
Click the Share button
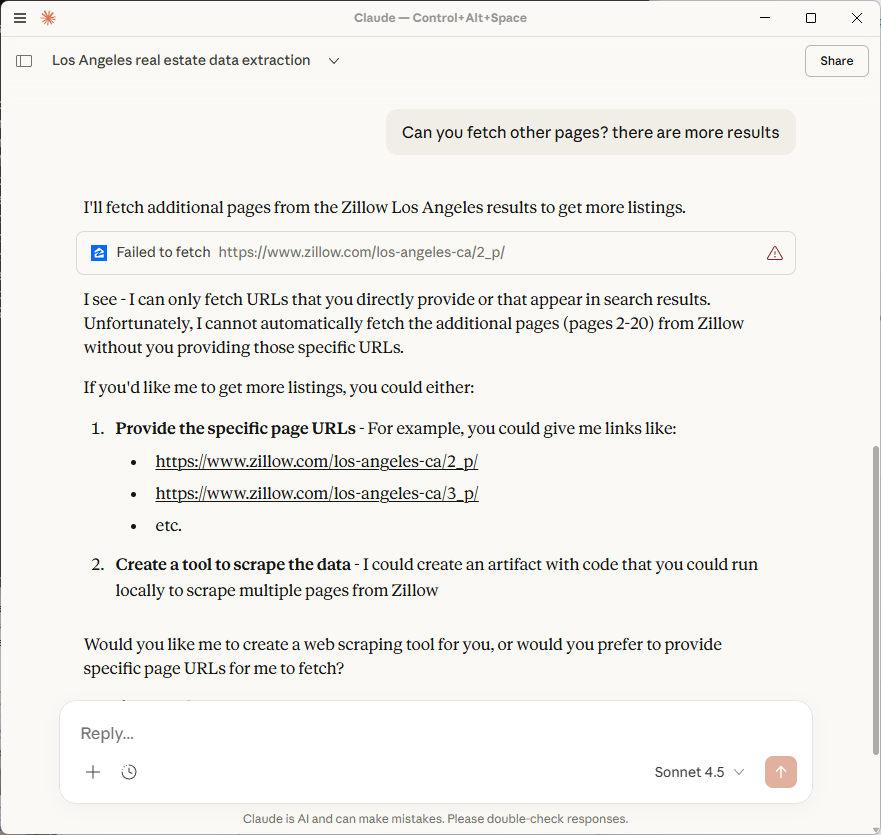tap(836, 61)
